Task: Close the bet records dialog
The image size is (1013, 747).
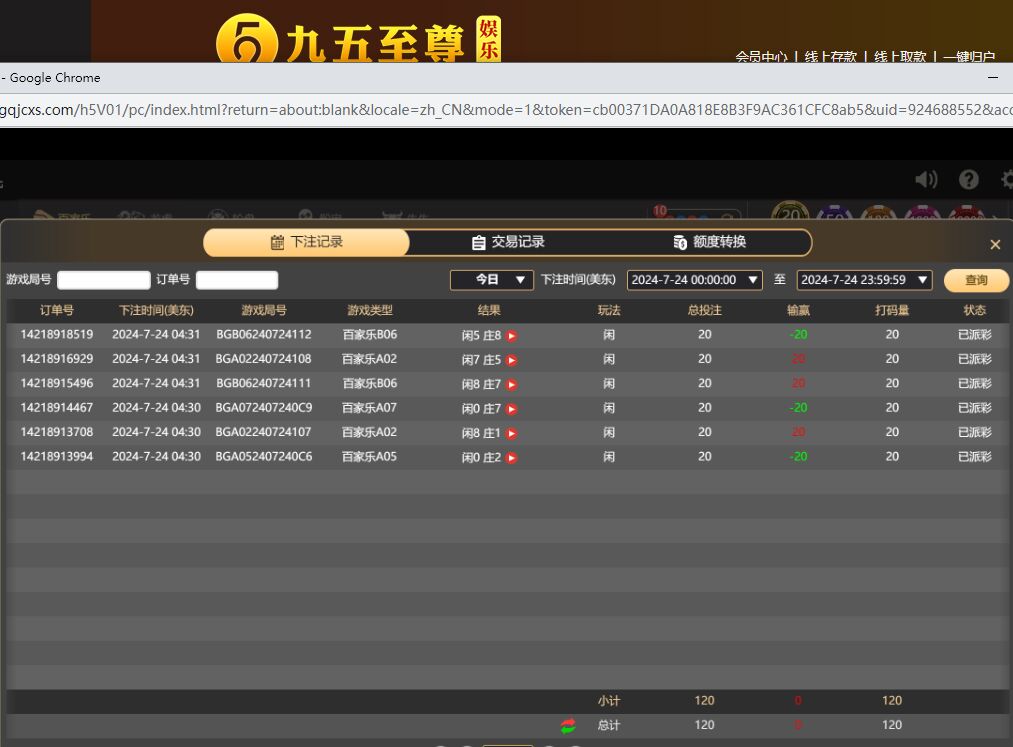Action: 995,244
